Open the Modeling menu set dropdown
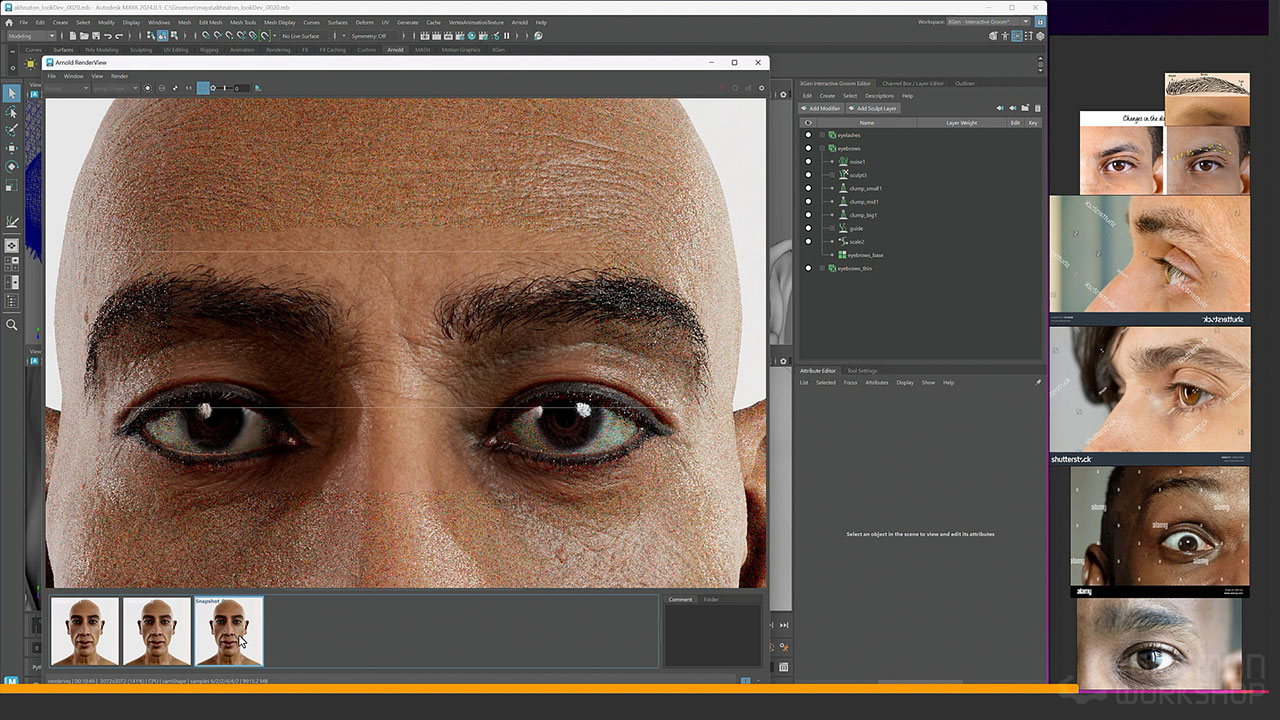This screenshot has width=1280, height=720. [x=31, y=36]
